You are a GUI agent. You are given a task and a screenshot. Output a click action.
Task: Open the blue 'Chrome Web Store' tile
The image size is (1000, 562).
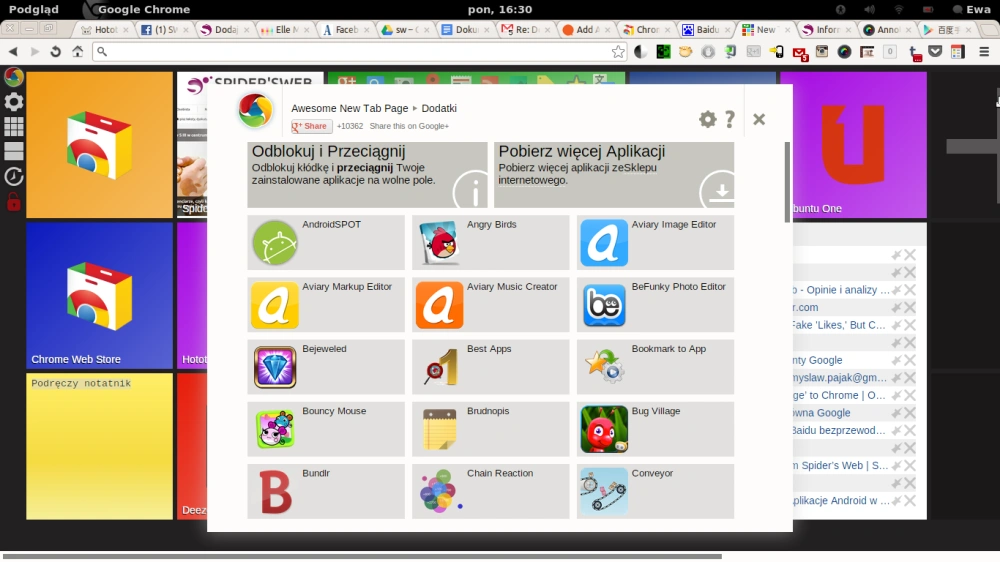pos(99,295)
